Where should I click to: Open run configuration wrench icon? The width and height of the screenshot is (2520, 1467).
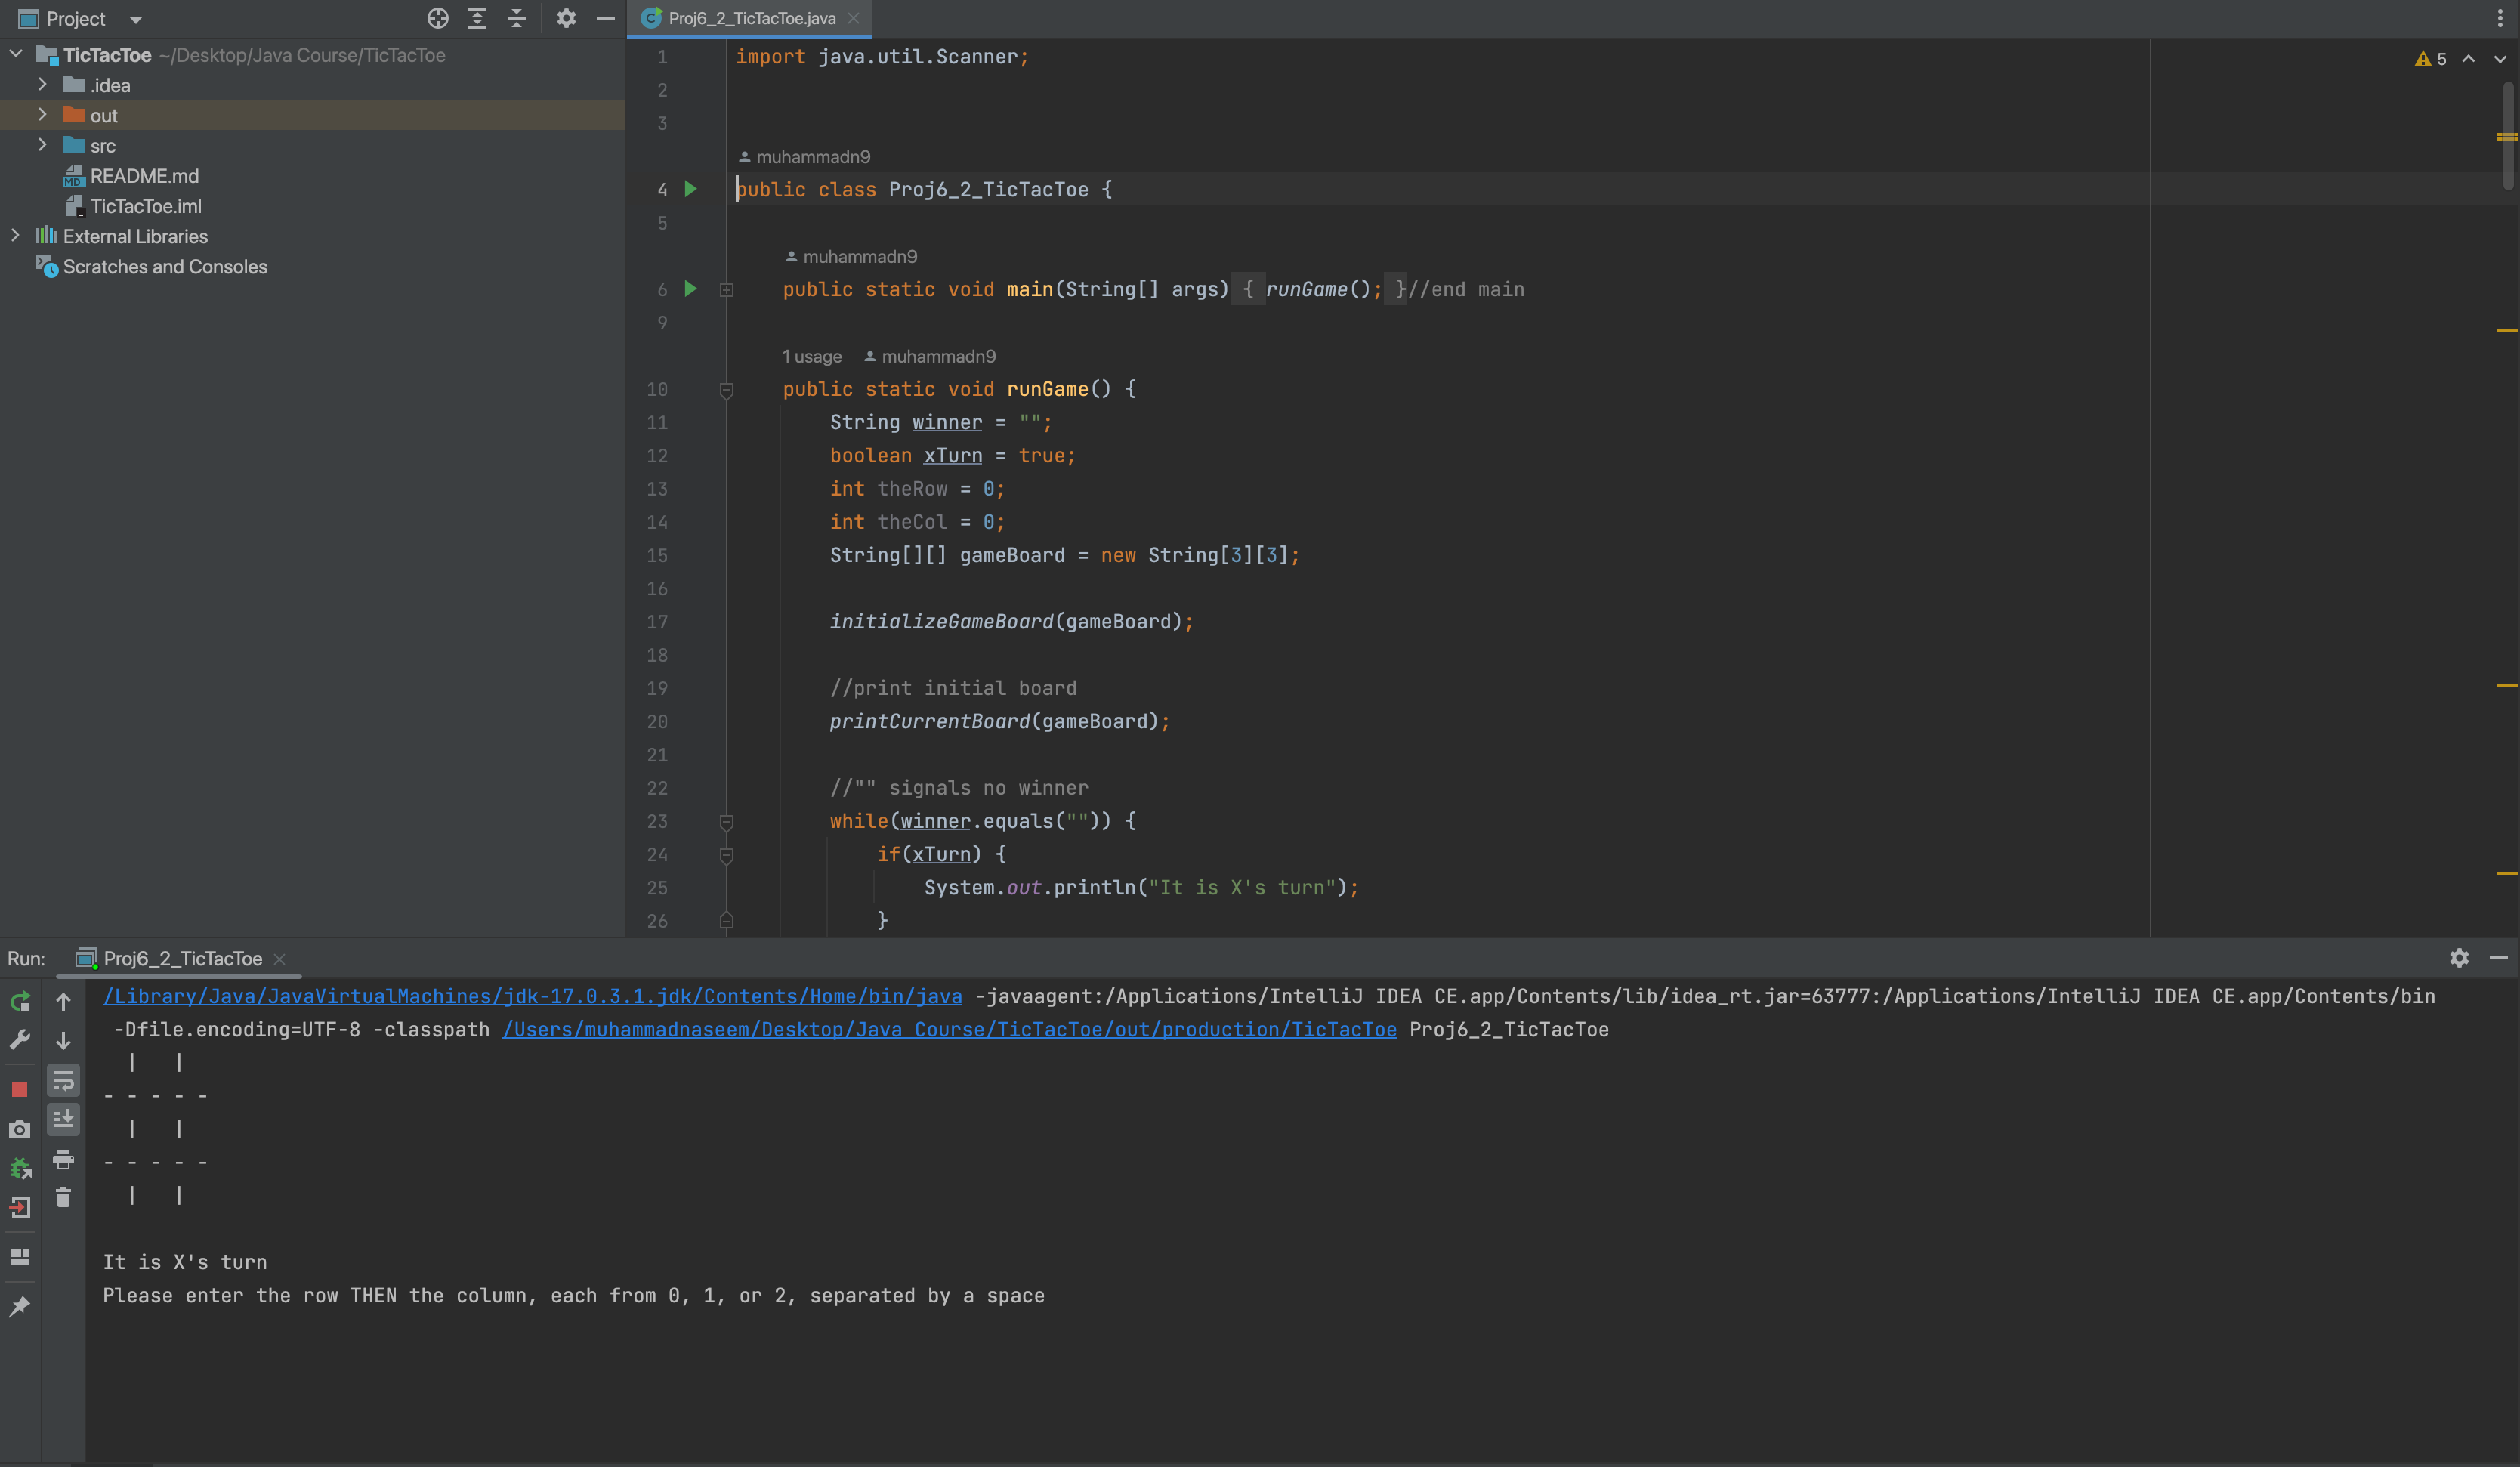click(x=19, y=1040)
